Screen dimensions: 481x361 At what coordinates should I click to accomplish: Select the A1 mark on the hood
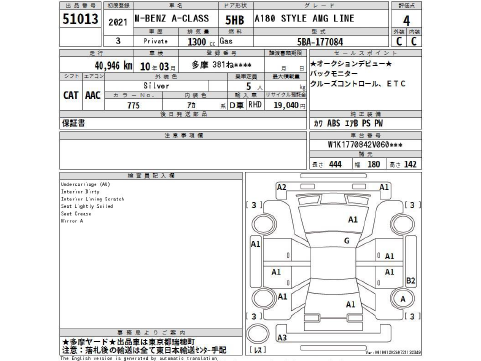352,219
